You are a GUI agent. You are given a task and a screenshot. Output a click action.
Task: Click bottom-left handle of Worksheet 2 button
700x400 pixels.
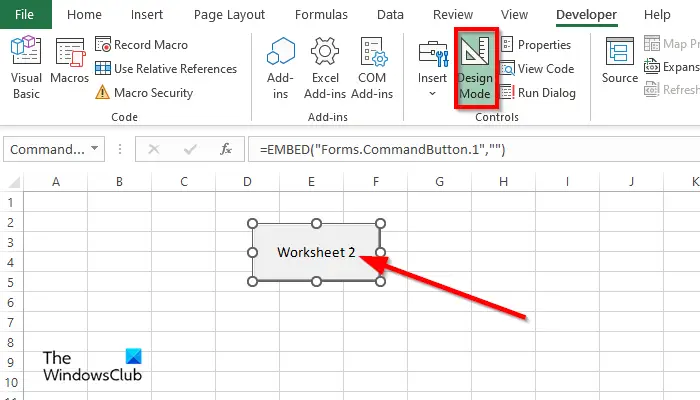pyautogui.click(x=252, y=281)
